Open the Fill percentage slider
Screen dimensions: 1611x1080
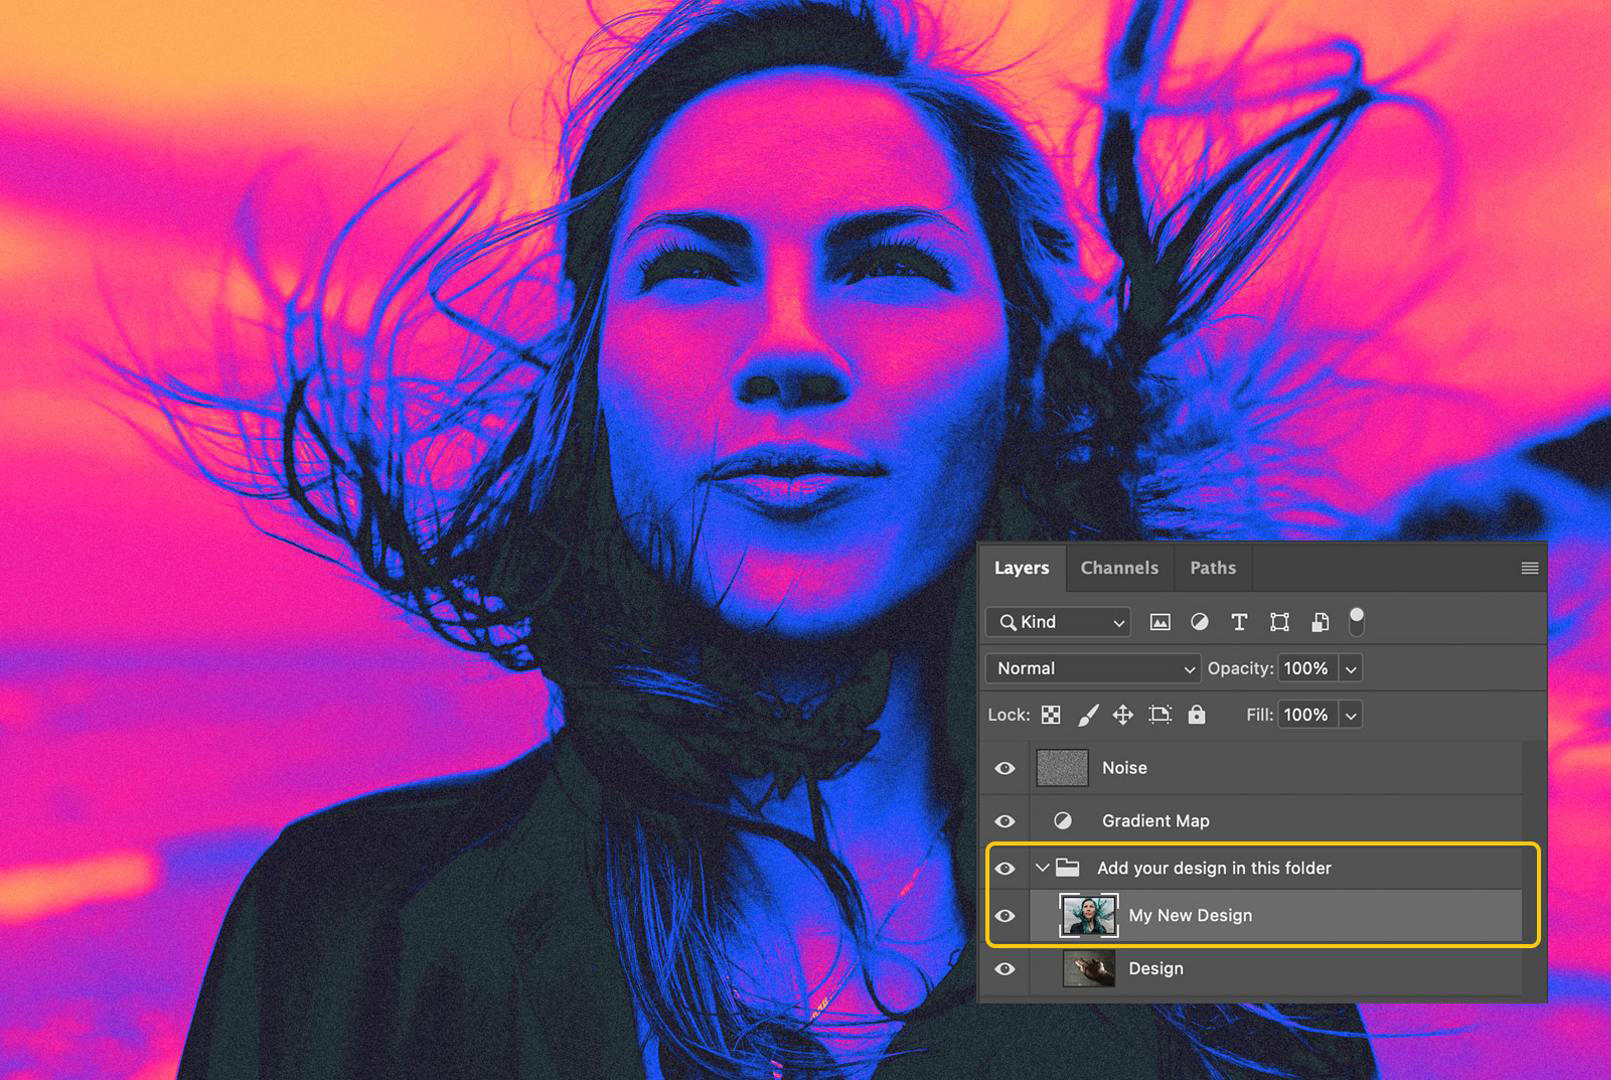click(x=1351, y=714)
